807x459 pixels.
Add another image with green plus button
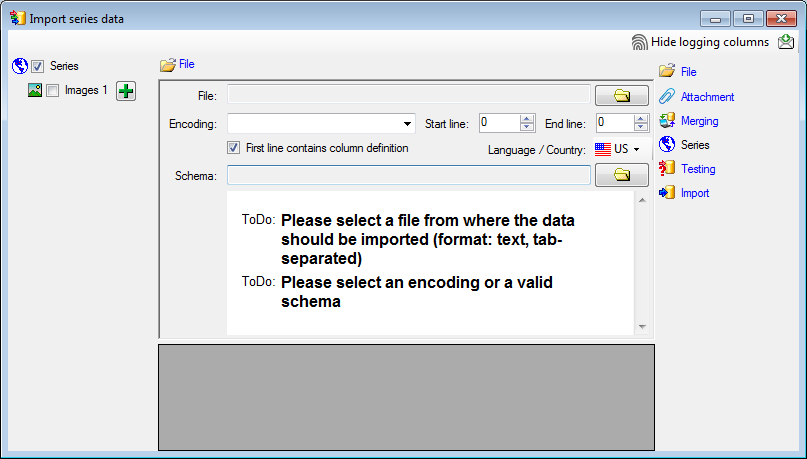pyautogui.click(x=126, y=91)
